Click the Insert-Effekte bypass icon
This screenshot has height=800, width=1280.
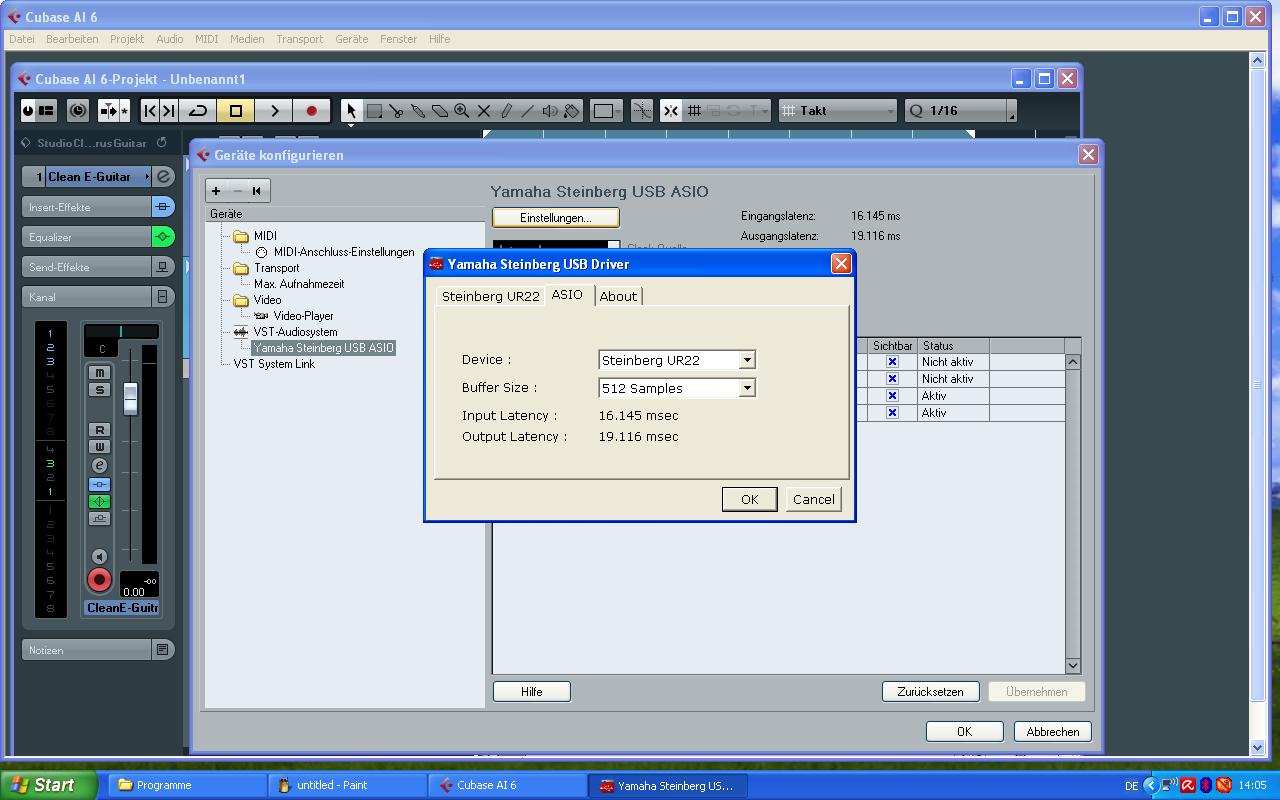163,207
